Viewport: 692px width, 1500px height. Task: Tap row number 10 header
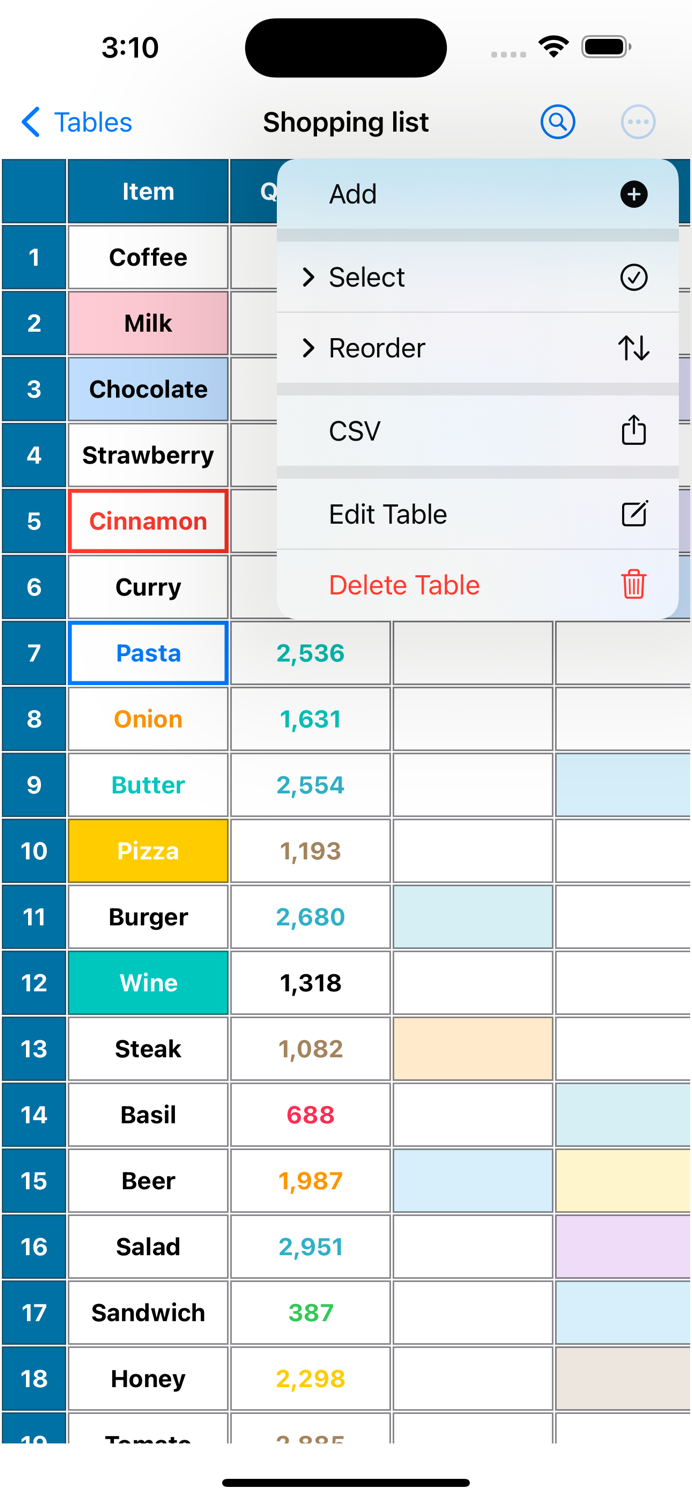pos(33,851)
